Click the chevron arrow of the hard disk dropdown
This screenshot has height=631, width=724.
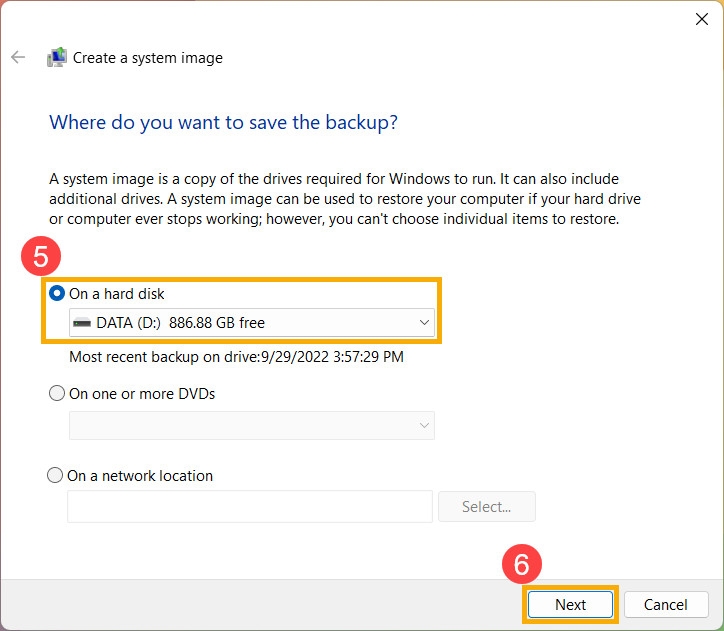click(x=424, y=323)
